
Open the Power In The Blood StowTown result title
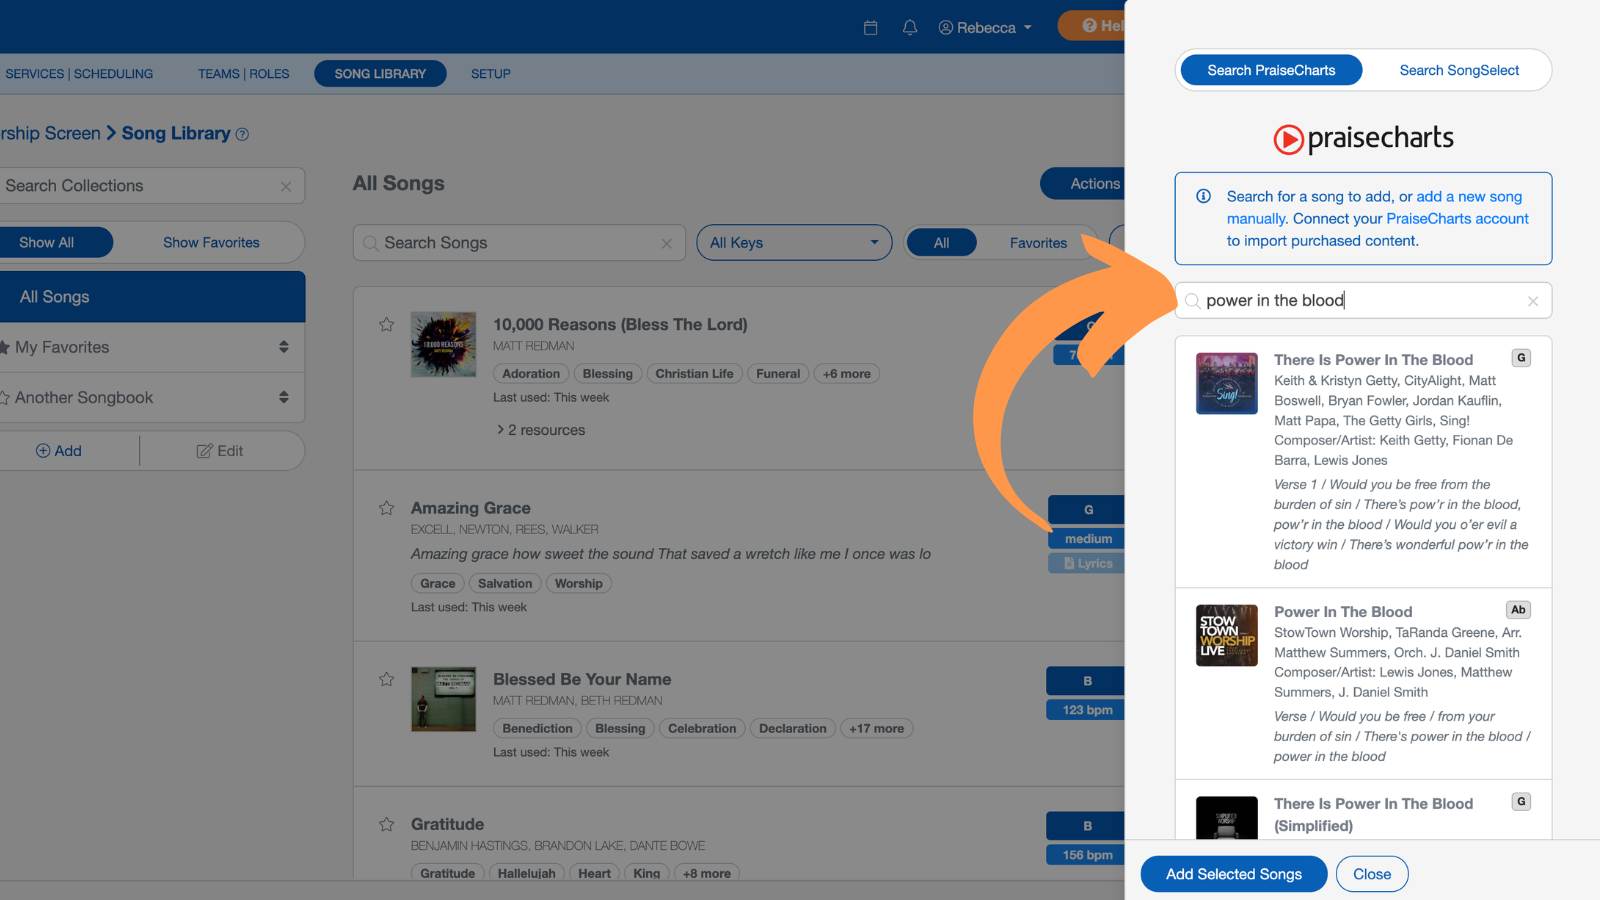tap(1343, 612)
